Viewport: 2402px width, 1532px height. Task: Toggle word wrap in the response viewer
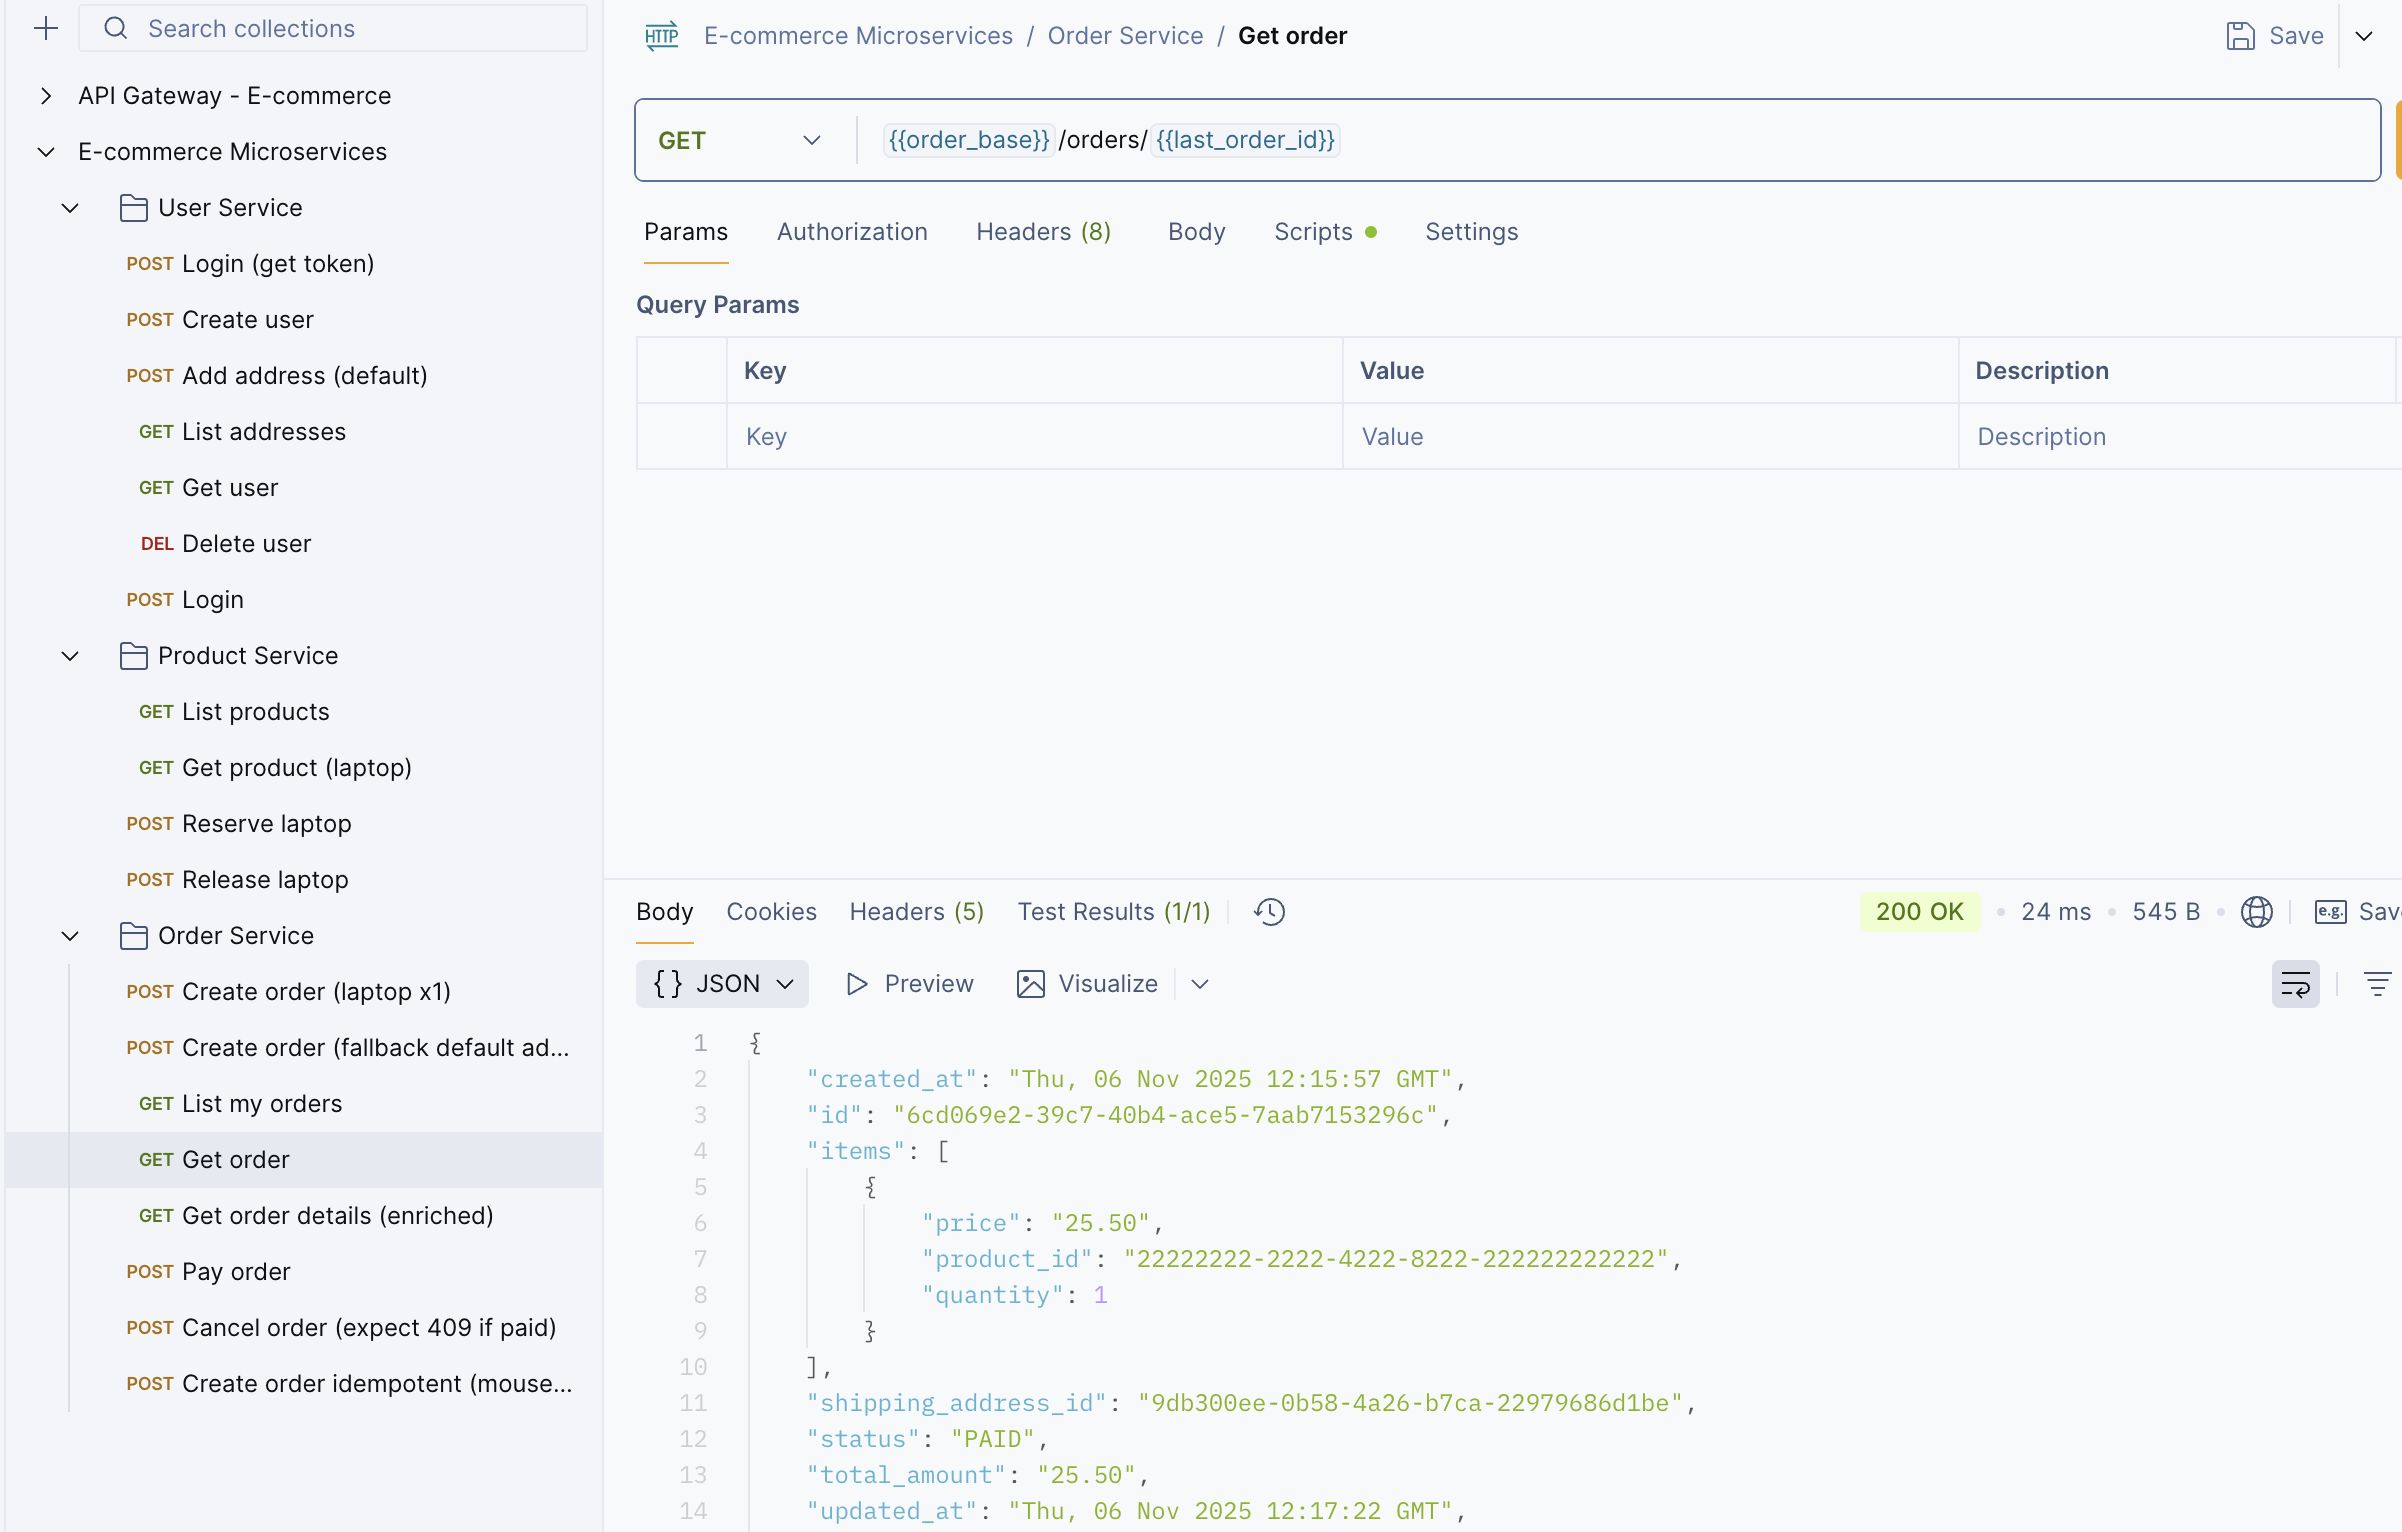[2295, 984]
